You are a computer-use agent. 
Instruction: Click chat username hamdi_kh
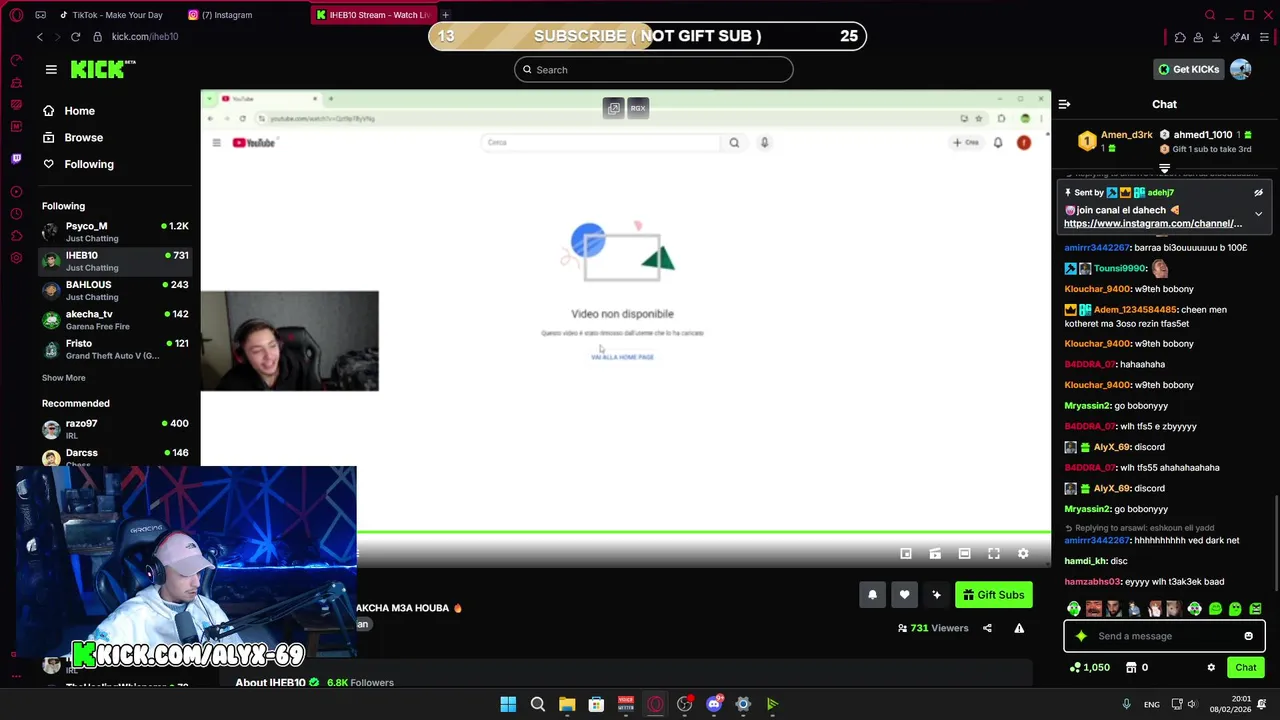click(x=1085, y=561)
